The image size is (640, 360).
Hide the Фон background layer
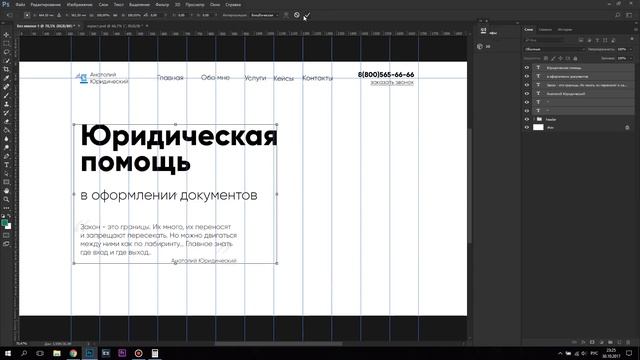point(527,127)
